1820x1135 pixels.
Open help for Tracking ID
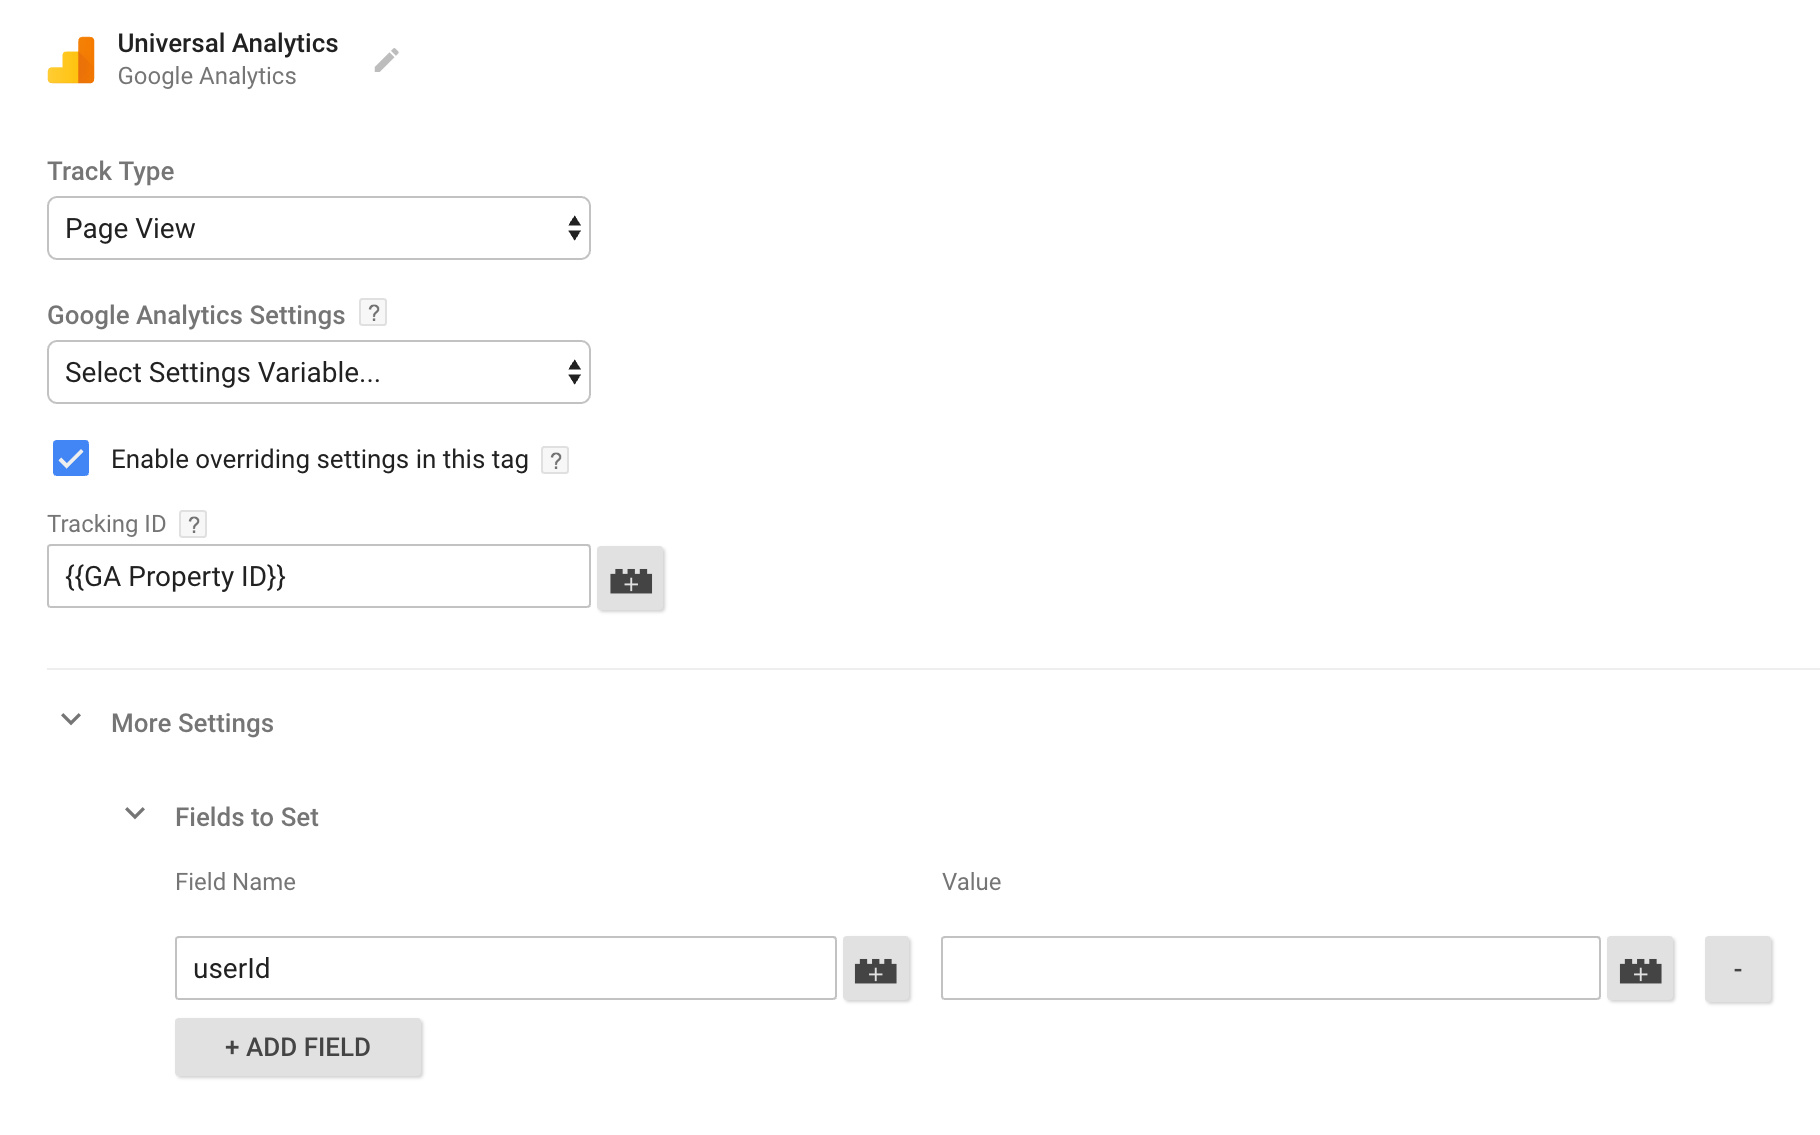point(193,523)
